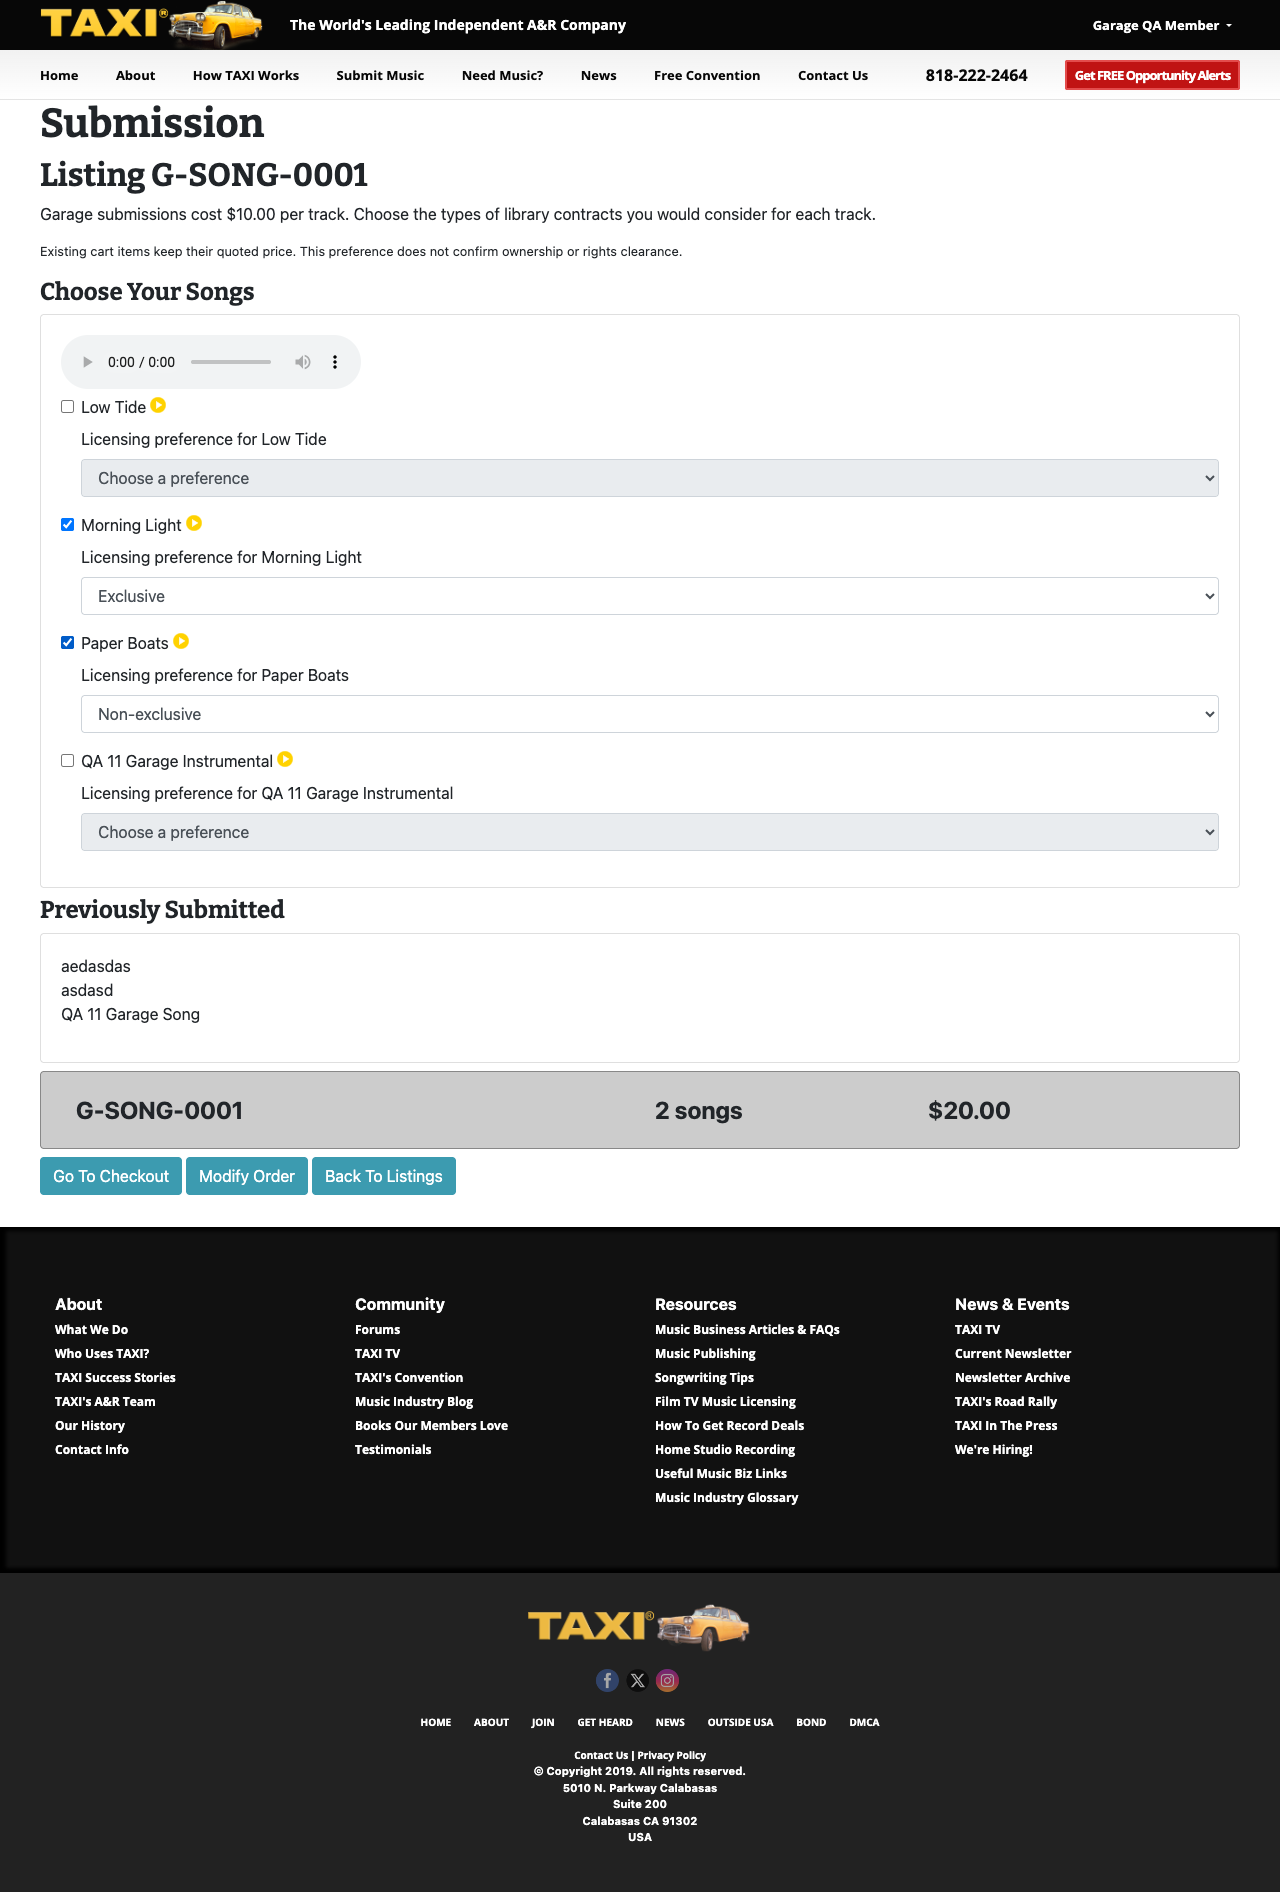Screen dimensions: 1280x1892
Task: Click the TAXI cab logo in footer
Action: pyautogui.click(x=639, y=1627)
